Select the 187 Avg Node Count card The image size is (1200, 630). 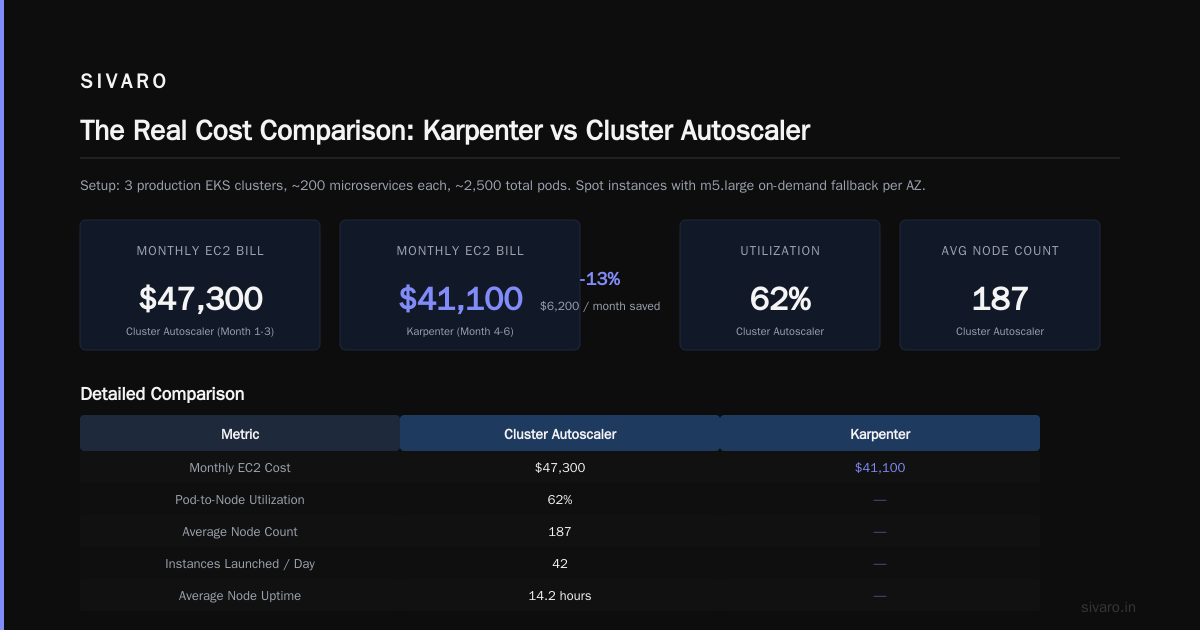(x=1000, y=285)
